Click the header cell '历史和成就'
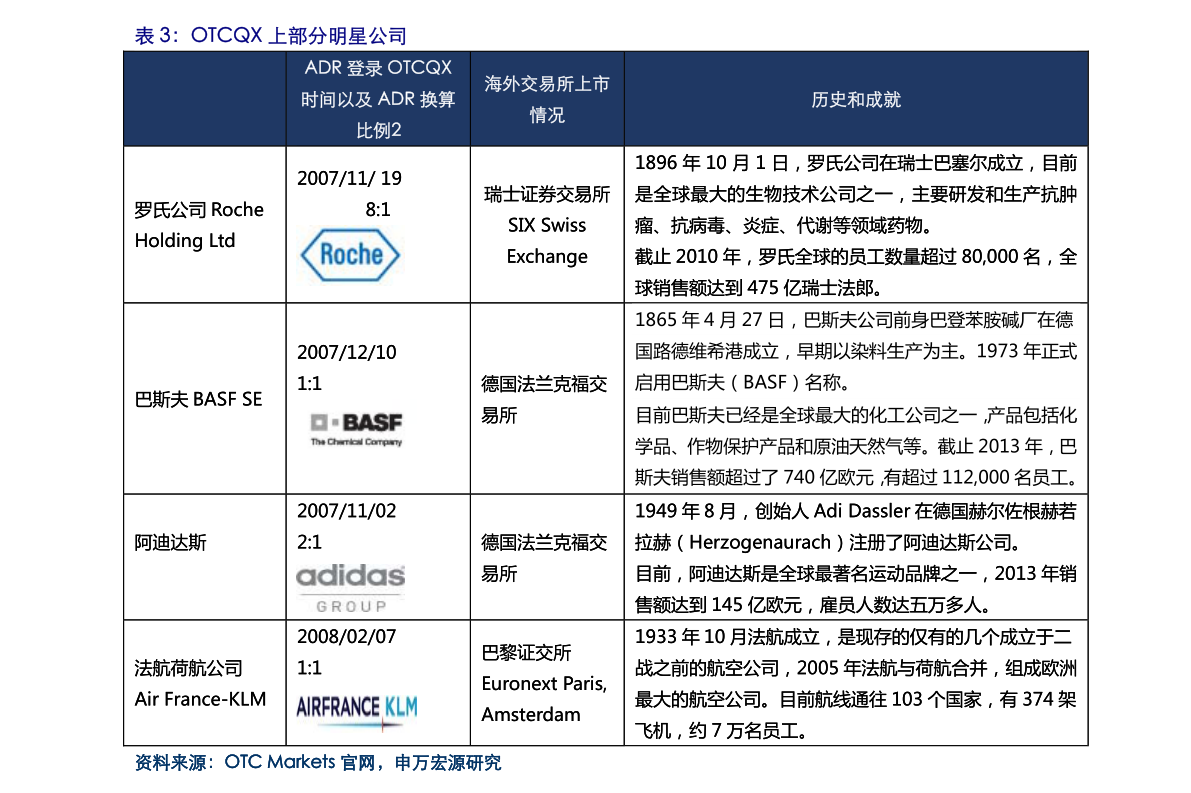 pyautogui.click(x=856, y=99)
